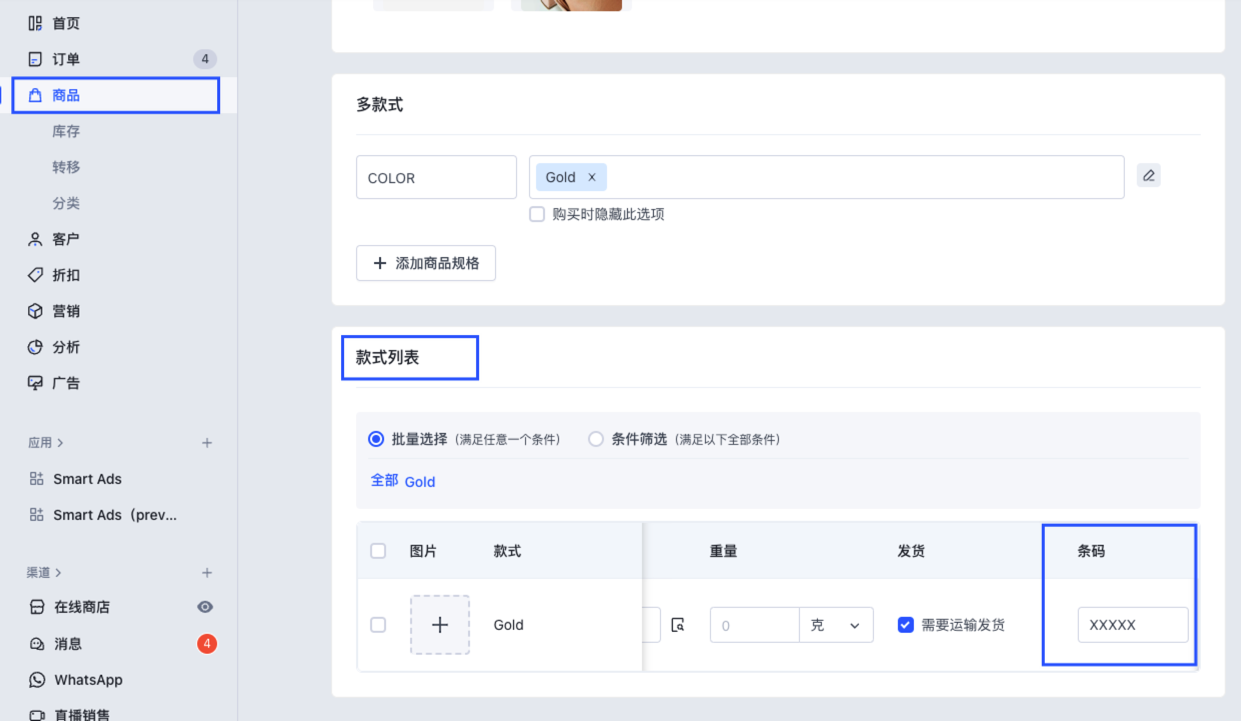Check the header row selection checkbox
Screen dimensions: 1241x721
[x=378, y=550]
